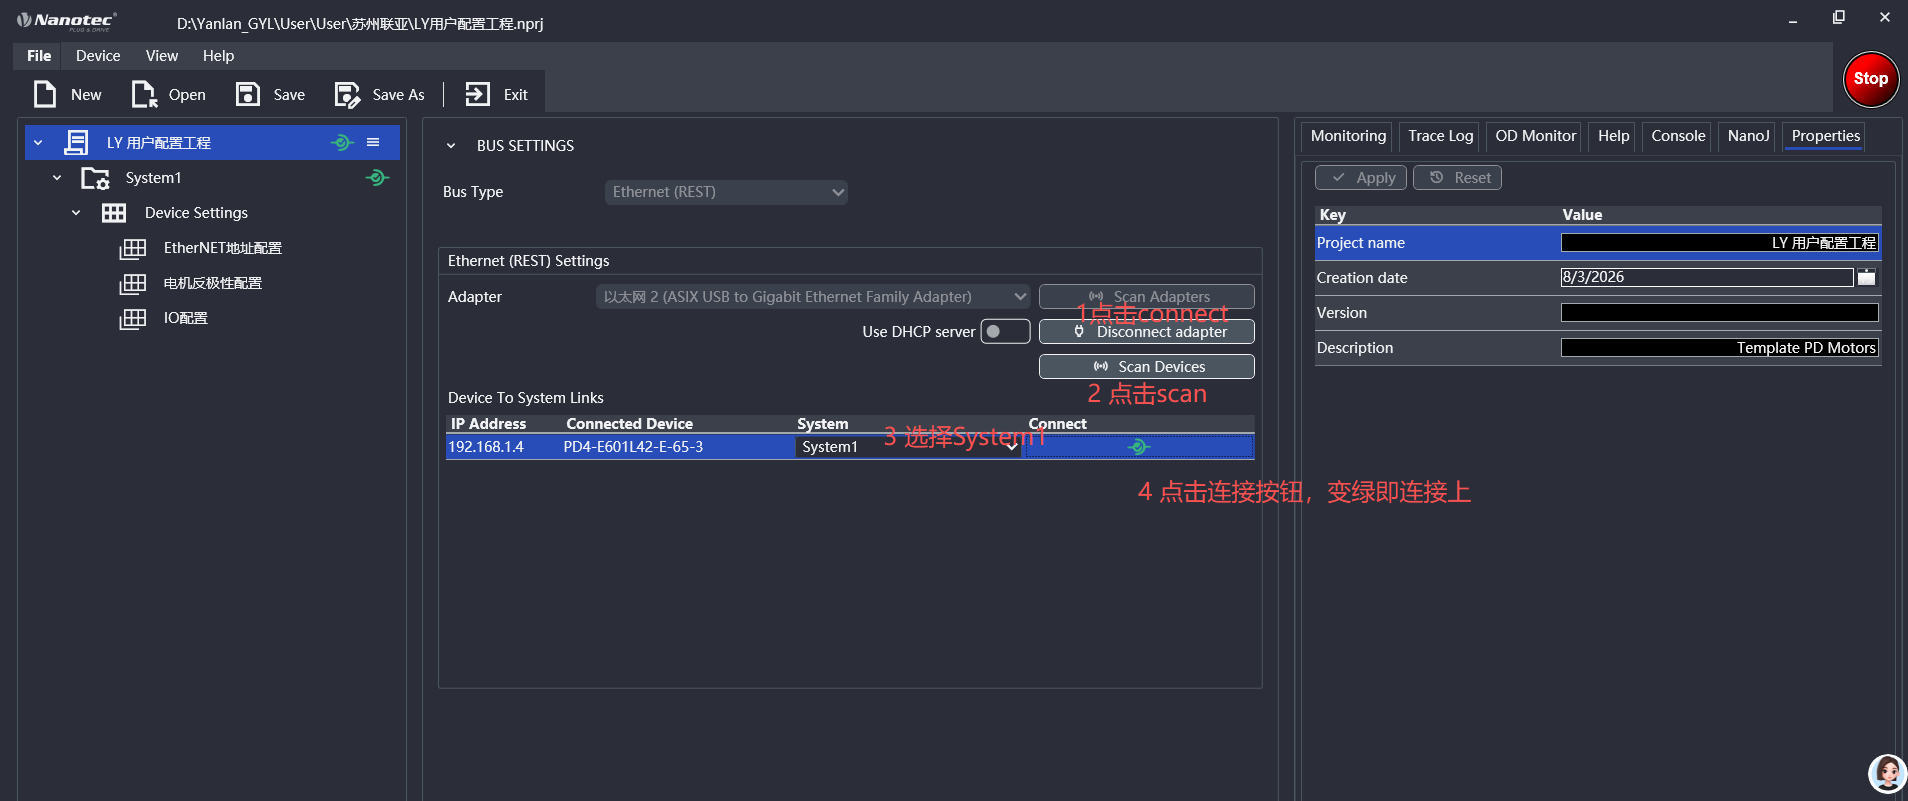Click the Scan Adapters button
The width and height of the screenshot is (1908, 801).
tap(1147, 297)
